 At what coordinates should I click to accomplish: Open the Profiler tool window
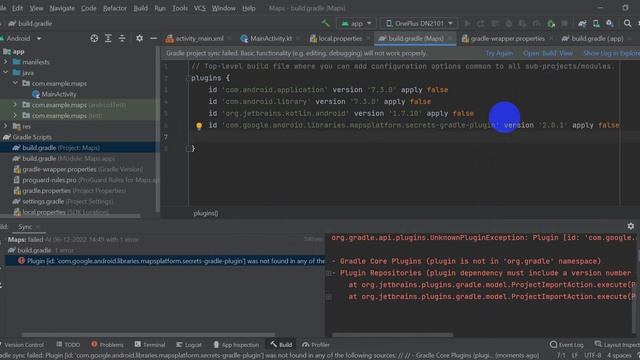[x=316, y=345]
